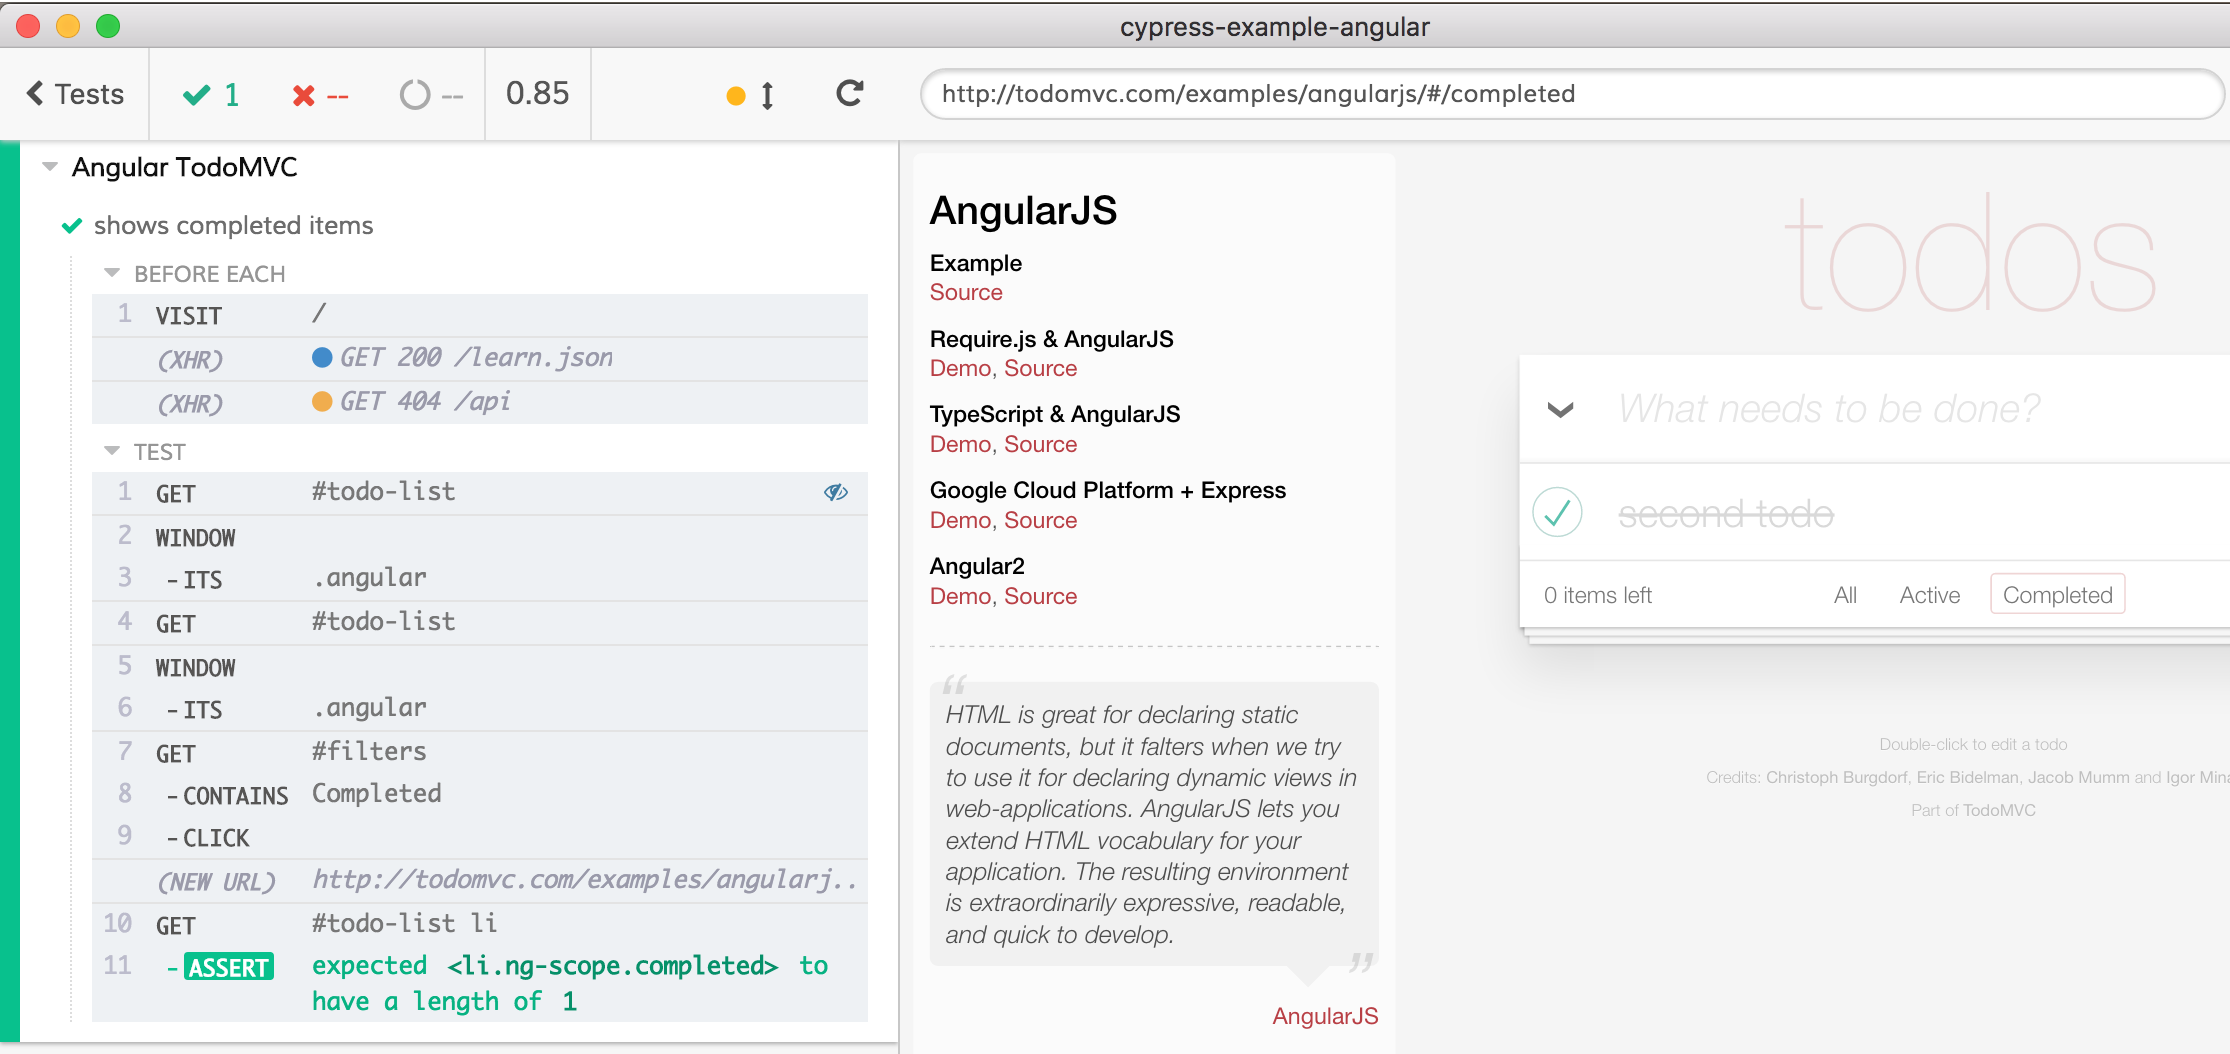
Task: Toggle all todos with the chevron
Action: [x=1560, y=409]
